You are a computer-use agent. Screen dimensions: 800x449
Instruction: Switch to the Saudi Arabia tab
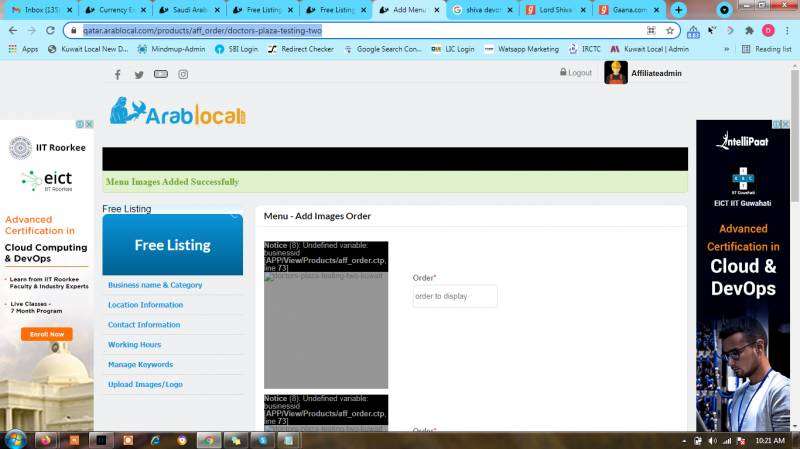click(x=190, y=10)
